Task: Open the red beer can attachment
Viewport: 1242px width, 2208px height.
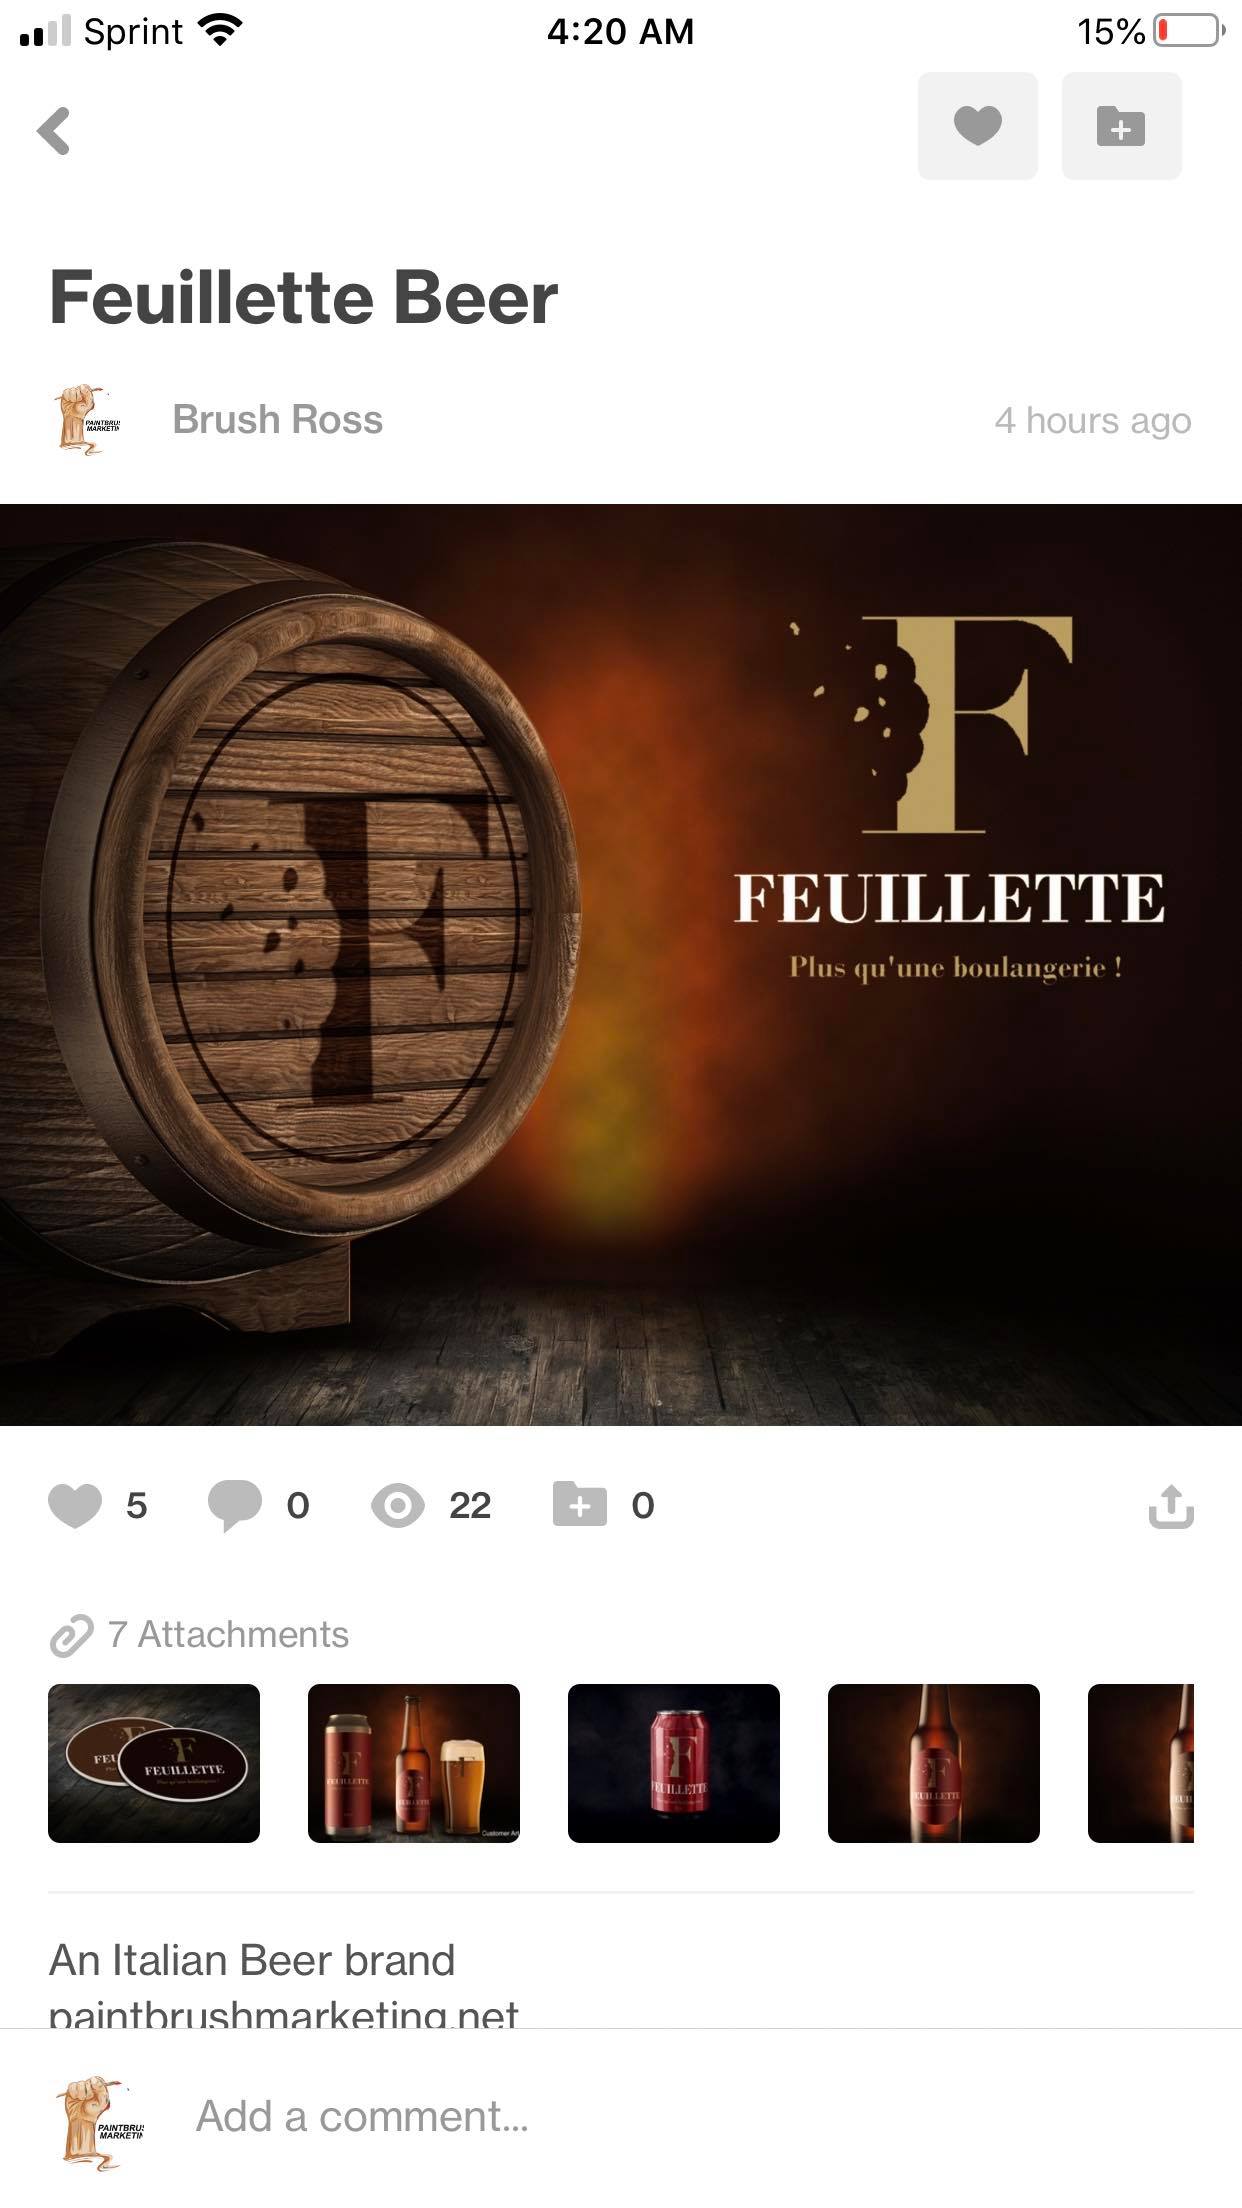Action: pos(674,1763)
